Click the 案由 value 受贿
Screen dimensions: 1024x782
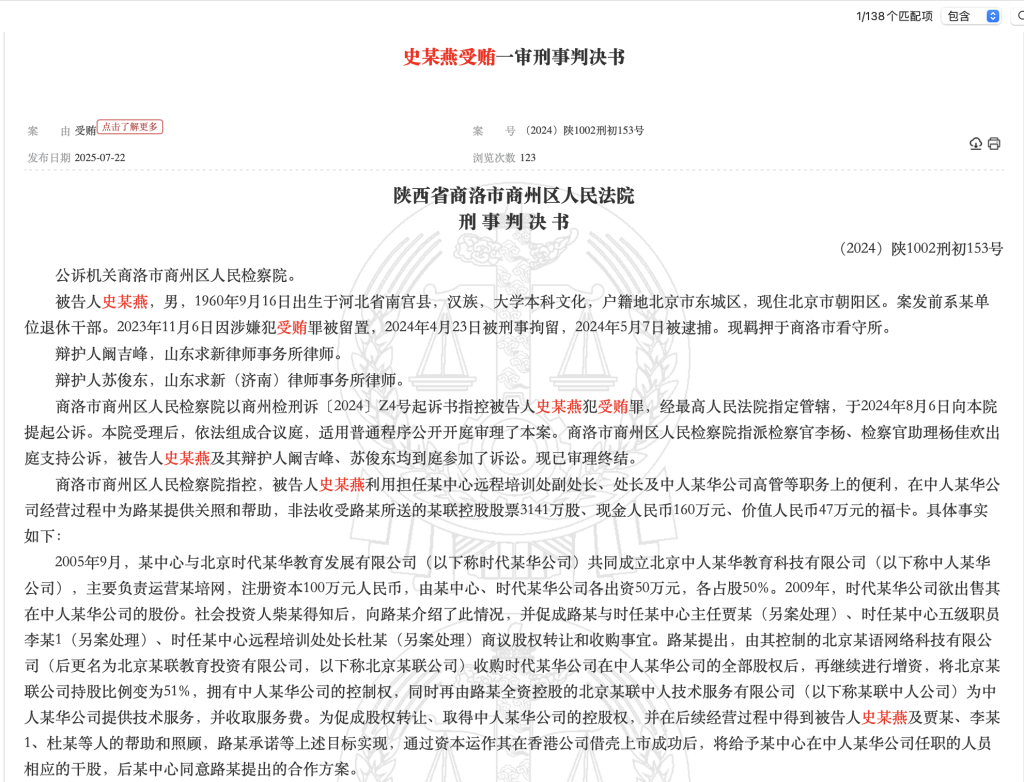[86, 131]
